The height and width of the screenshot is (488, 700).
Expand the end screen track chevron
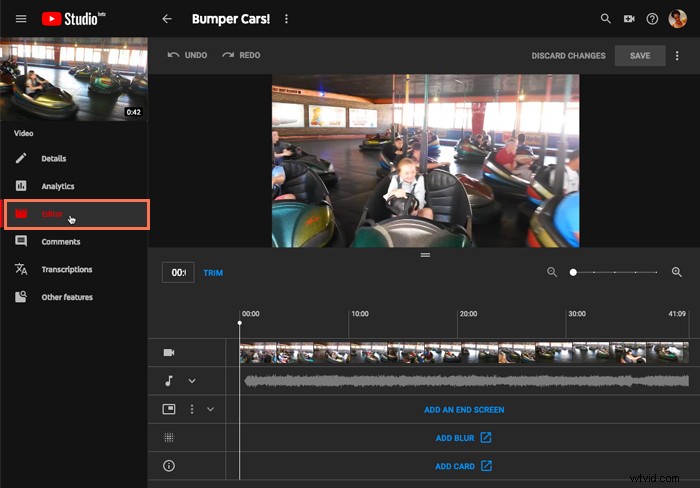tap(210, 409)
